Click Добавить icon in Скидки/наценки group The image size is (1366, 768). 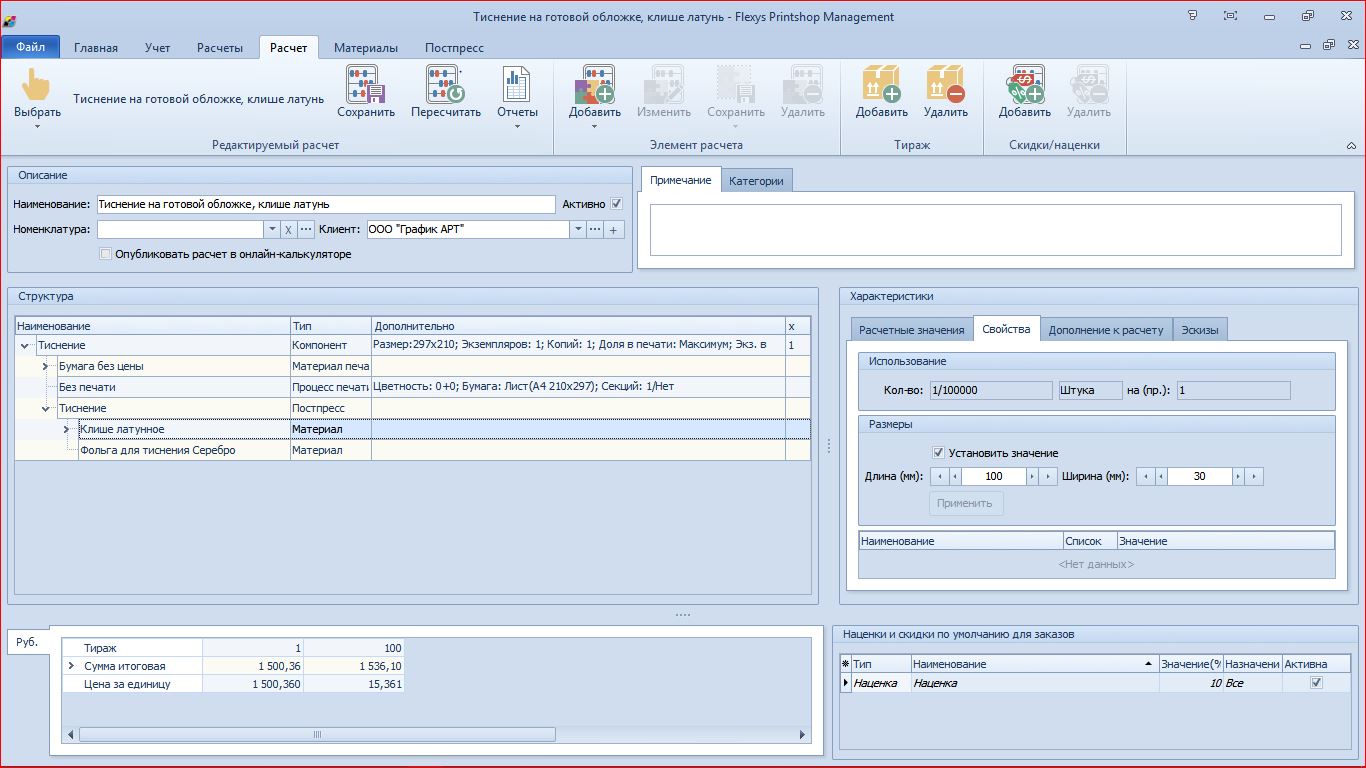[1024, 86]
